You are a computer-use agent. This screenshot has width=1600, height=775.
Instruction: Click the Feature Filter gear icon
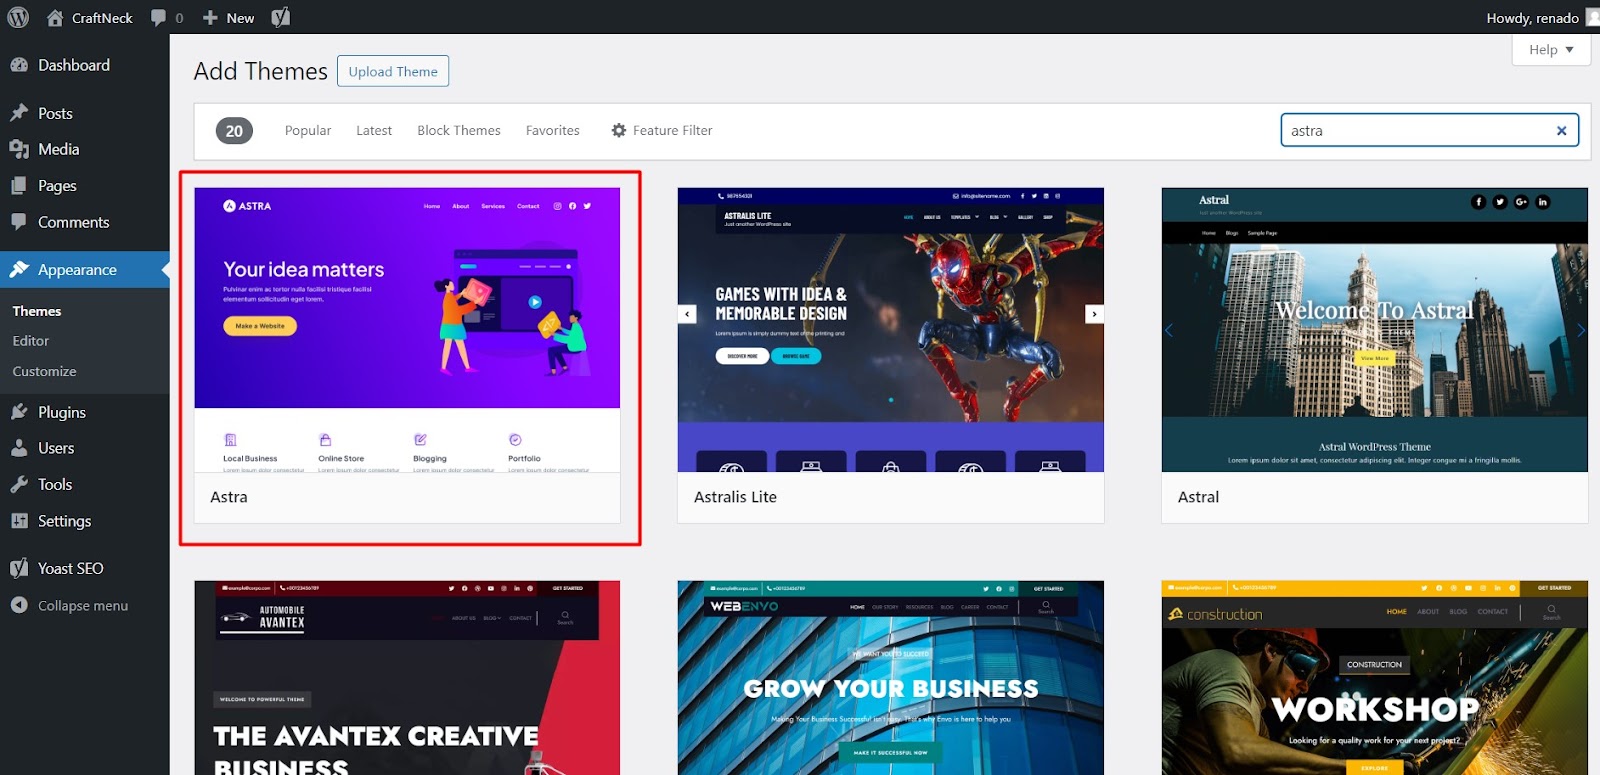619,130
